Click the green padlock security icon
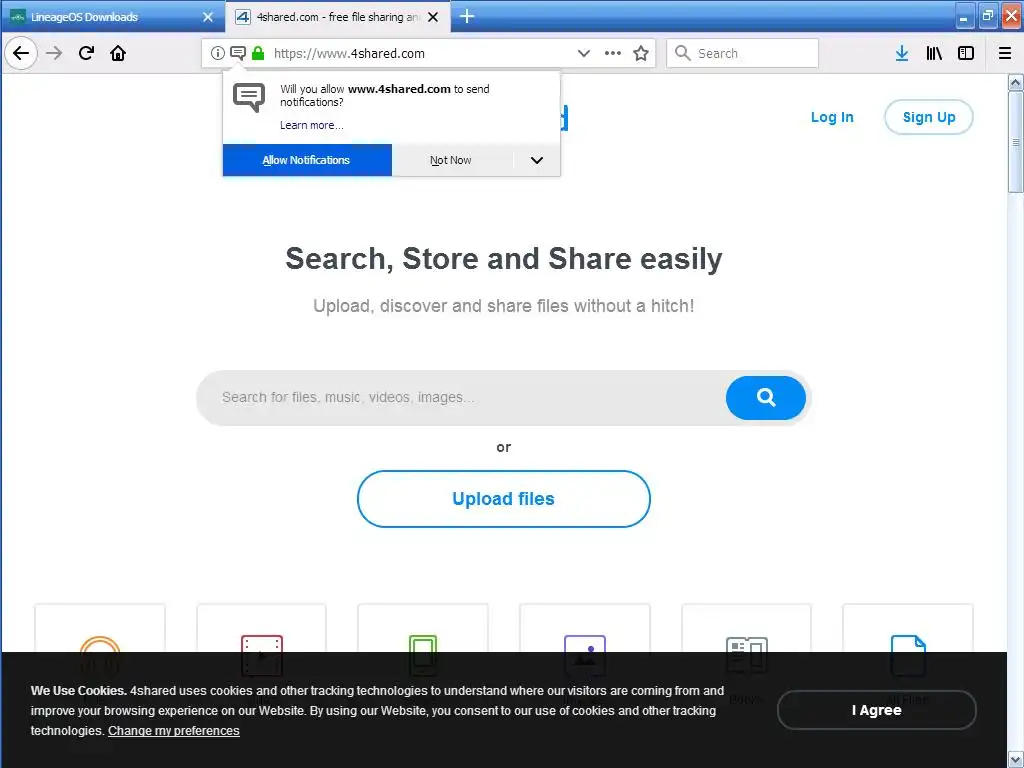The image size is (1024, 768). point(258,54)
